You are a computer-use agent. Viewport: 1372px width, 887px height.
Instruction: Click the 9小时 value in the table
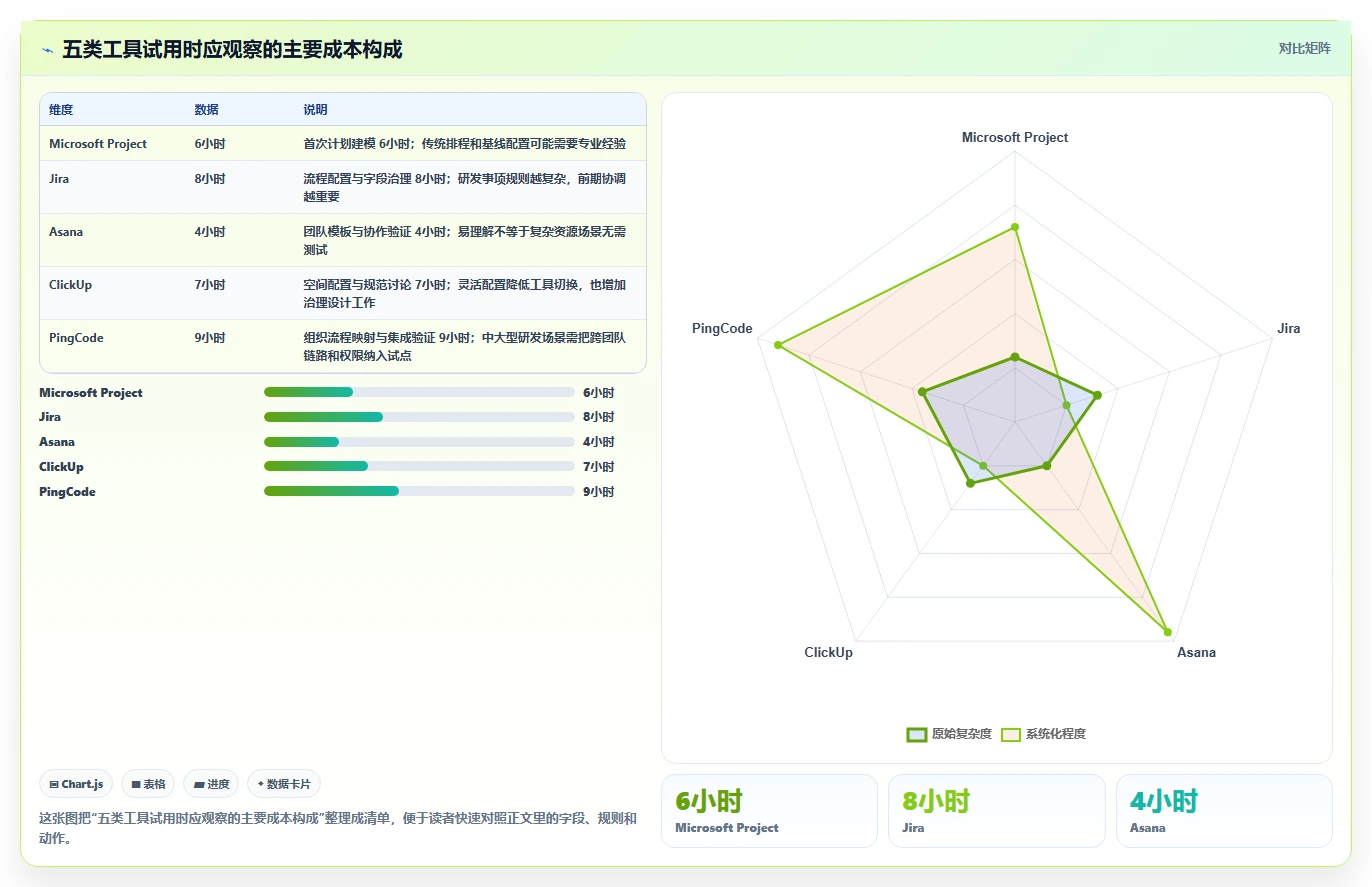tap(210, 338)
